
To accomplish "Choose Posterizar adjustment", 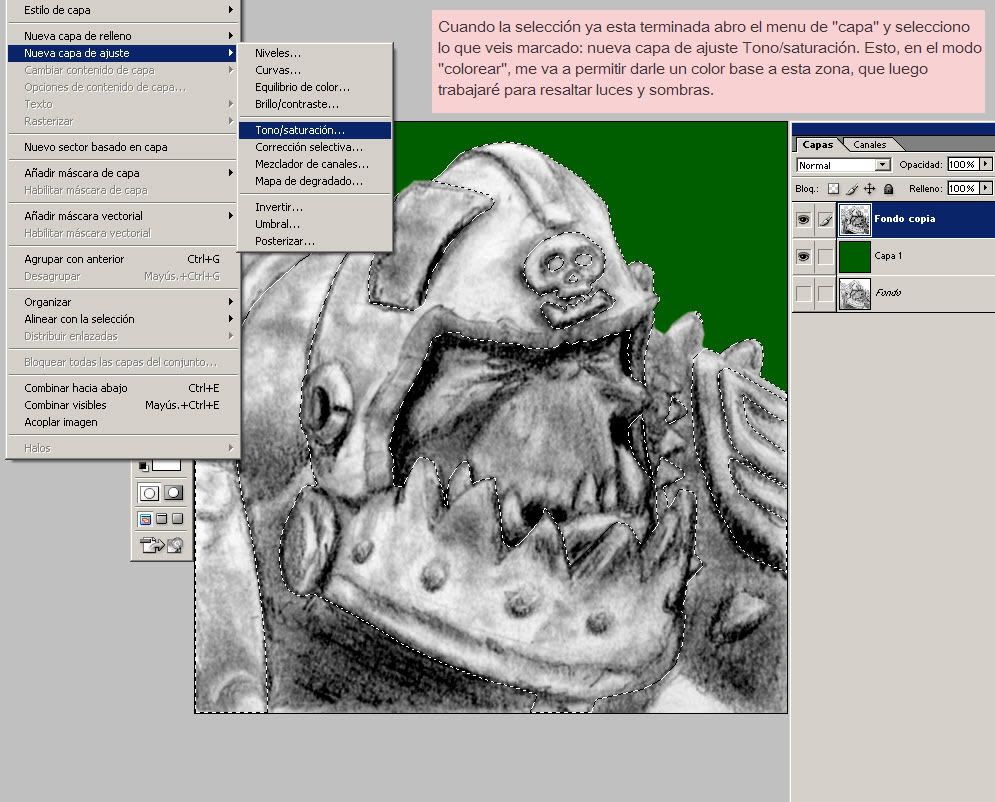I will click(315, 242).
